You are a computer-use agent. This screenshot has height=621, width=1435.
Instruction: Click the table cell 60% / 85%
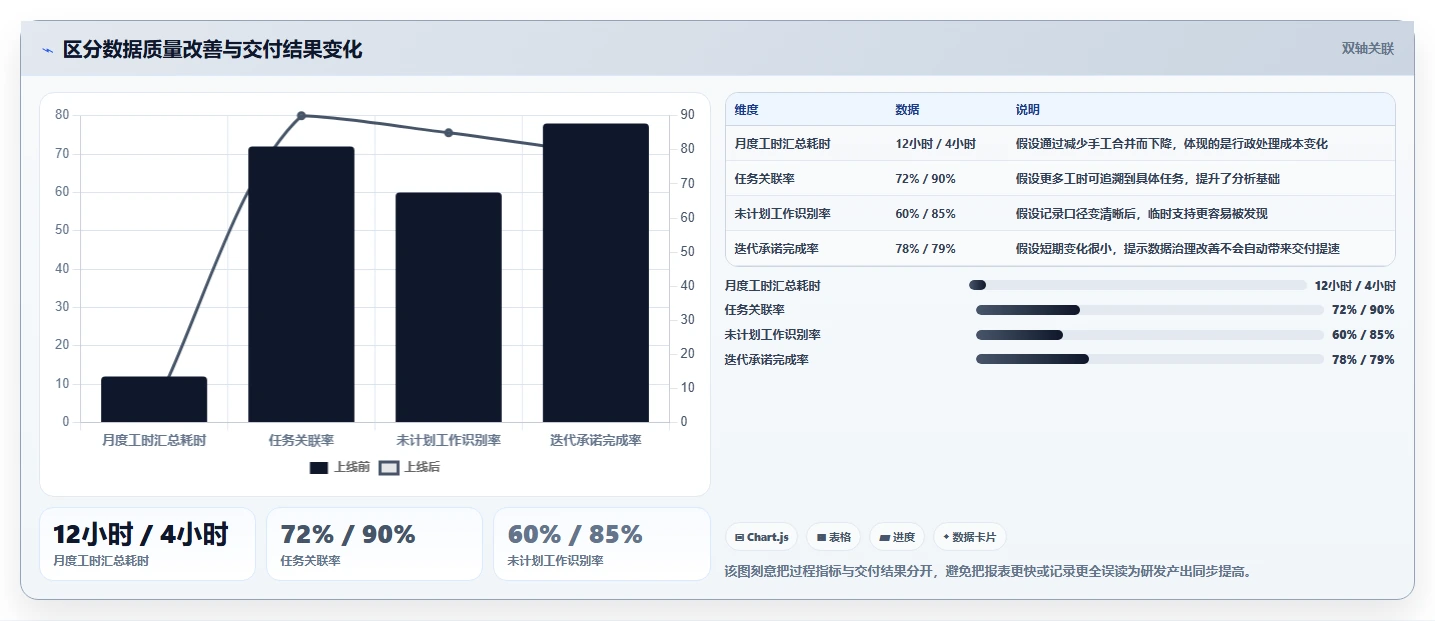click(x=925, y=214)
